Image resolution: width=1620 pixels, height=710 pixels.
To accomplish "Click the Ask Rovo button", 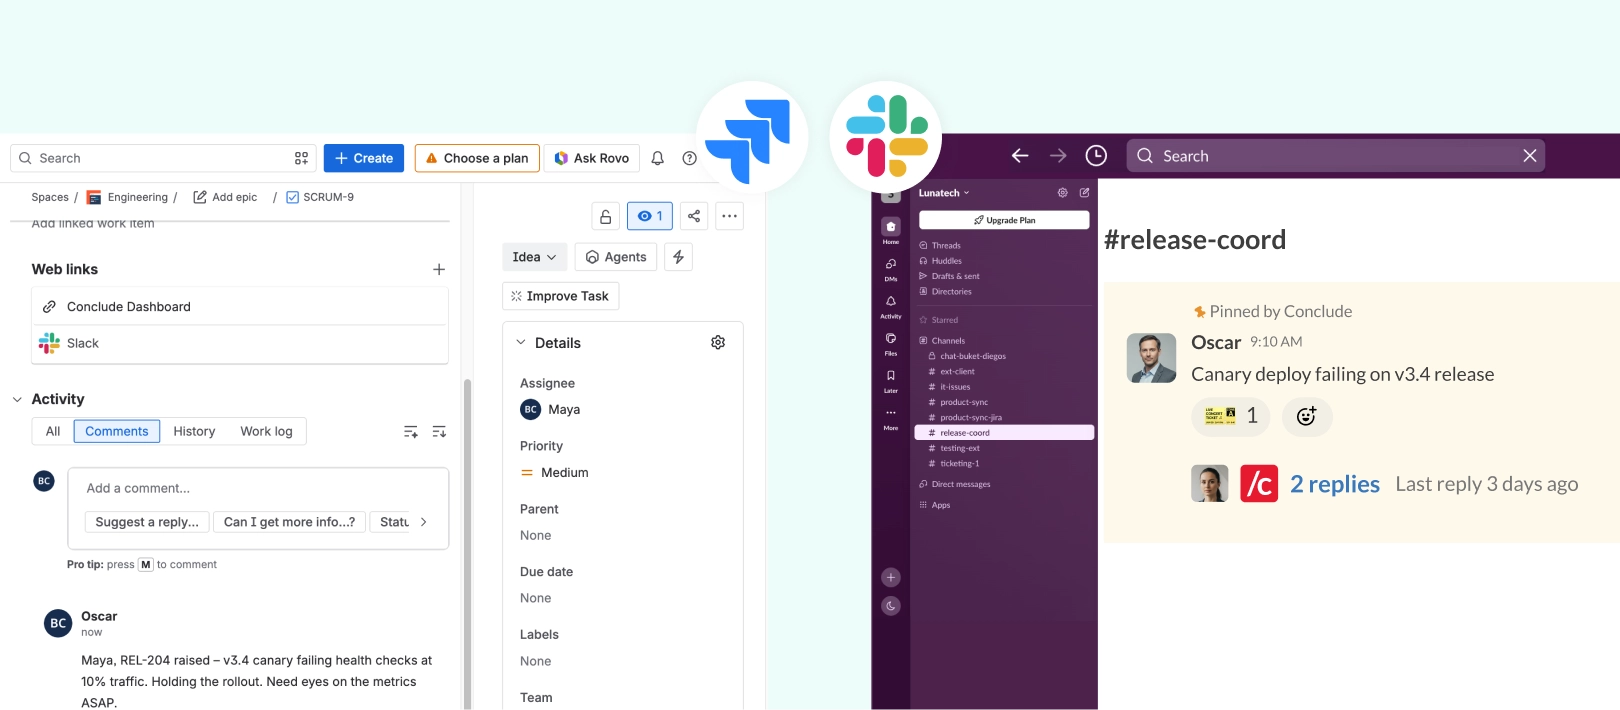I will (x=592, y=158).
